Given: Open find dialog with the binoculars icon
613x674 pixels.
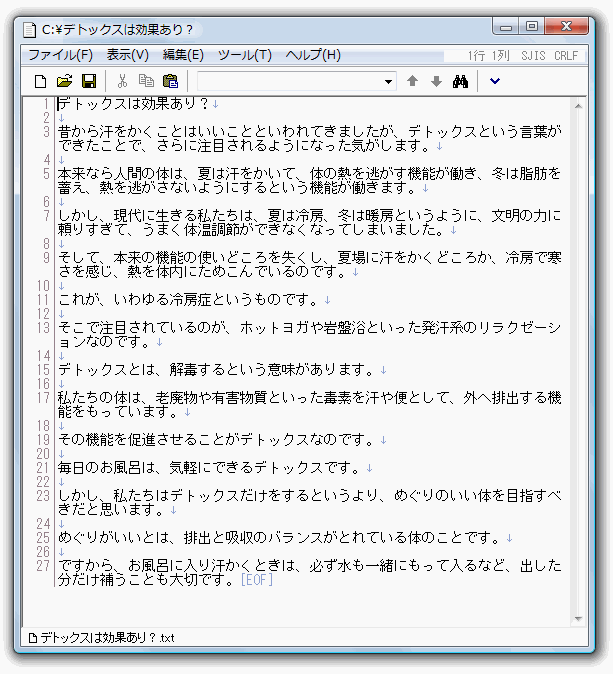Looking at the screenshot, I should [x=460, y=81].
